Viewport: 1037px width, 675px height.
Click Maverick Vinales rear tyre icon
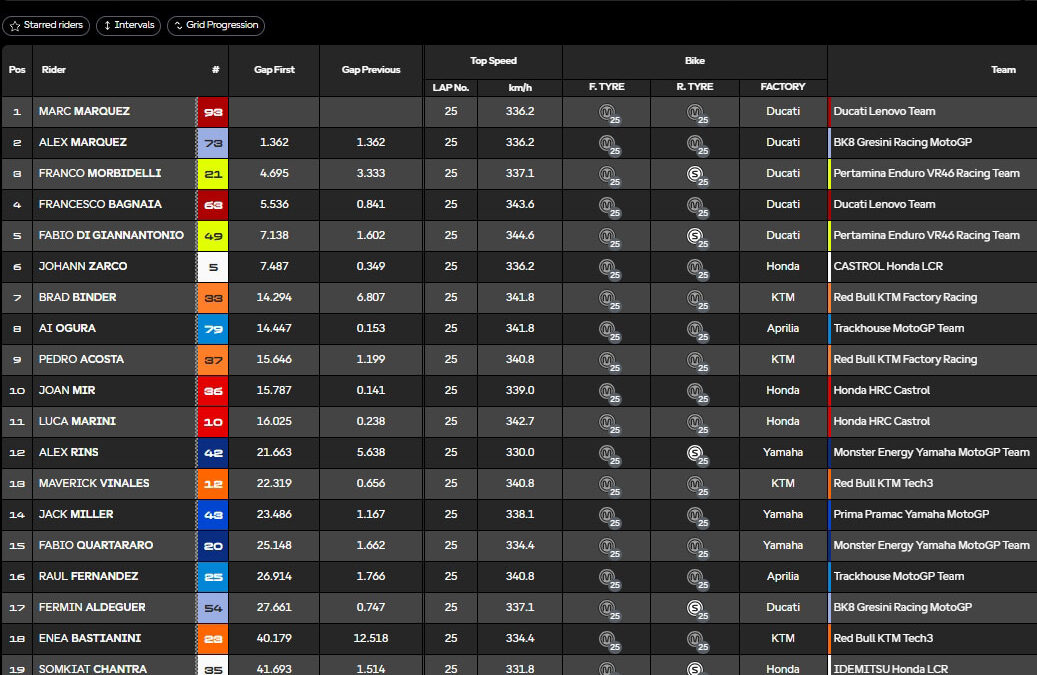coord(696,485)
